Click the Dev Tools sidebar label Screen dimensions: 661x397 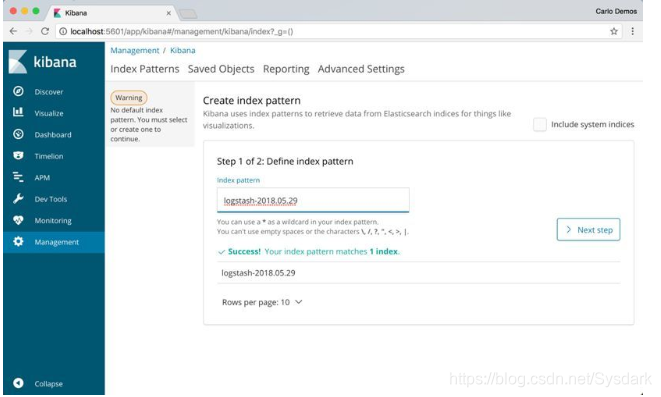tap(51, 199)
